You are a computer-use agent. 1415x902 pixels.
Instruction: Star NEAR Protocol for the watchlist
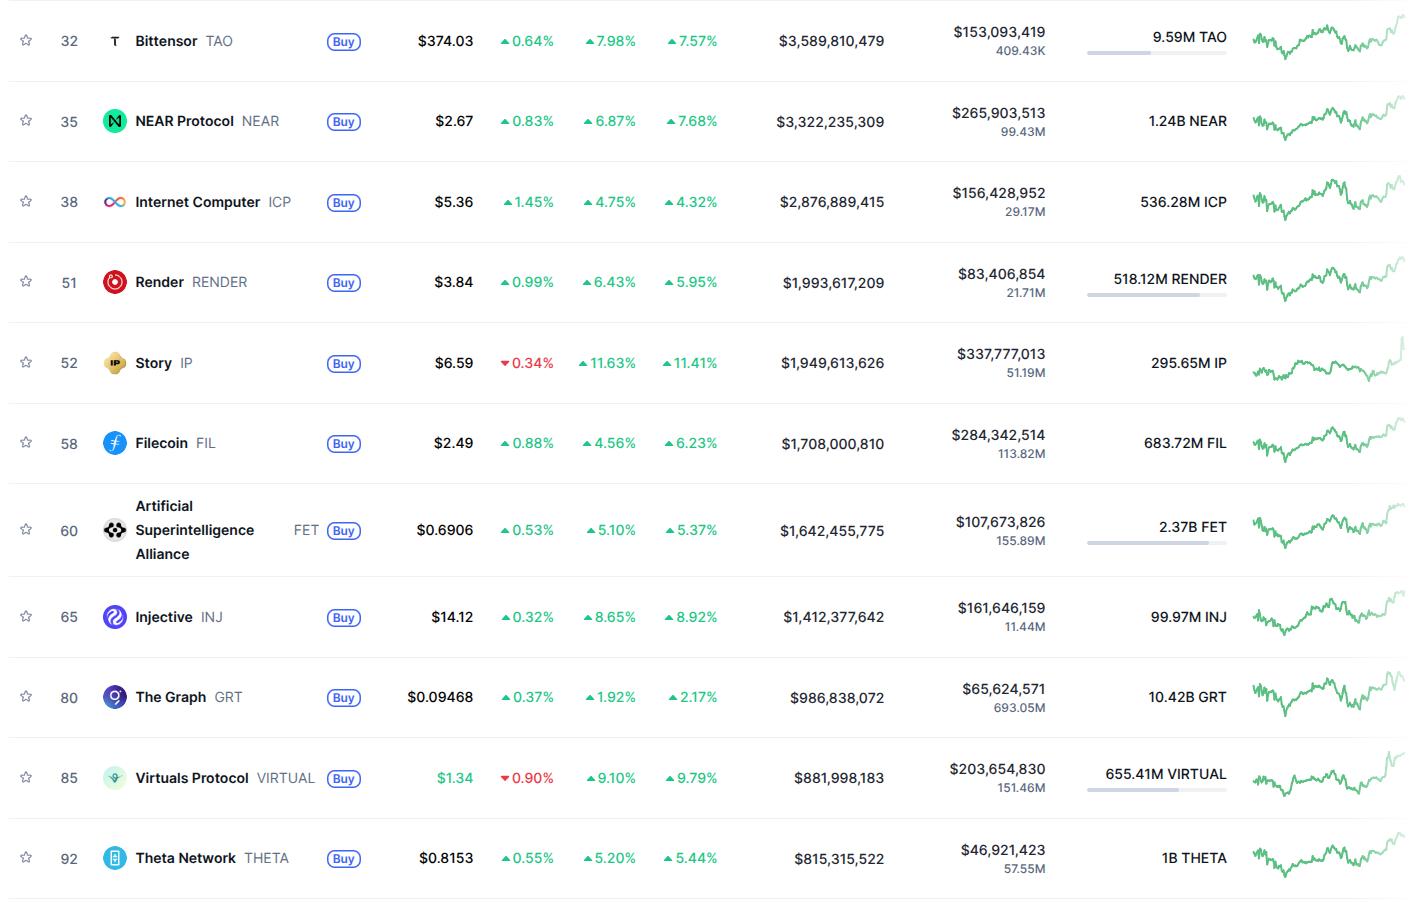click(x=26, y=120)
